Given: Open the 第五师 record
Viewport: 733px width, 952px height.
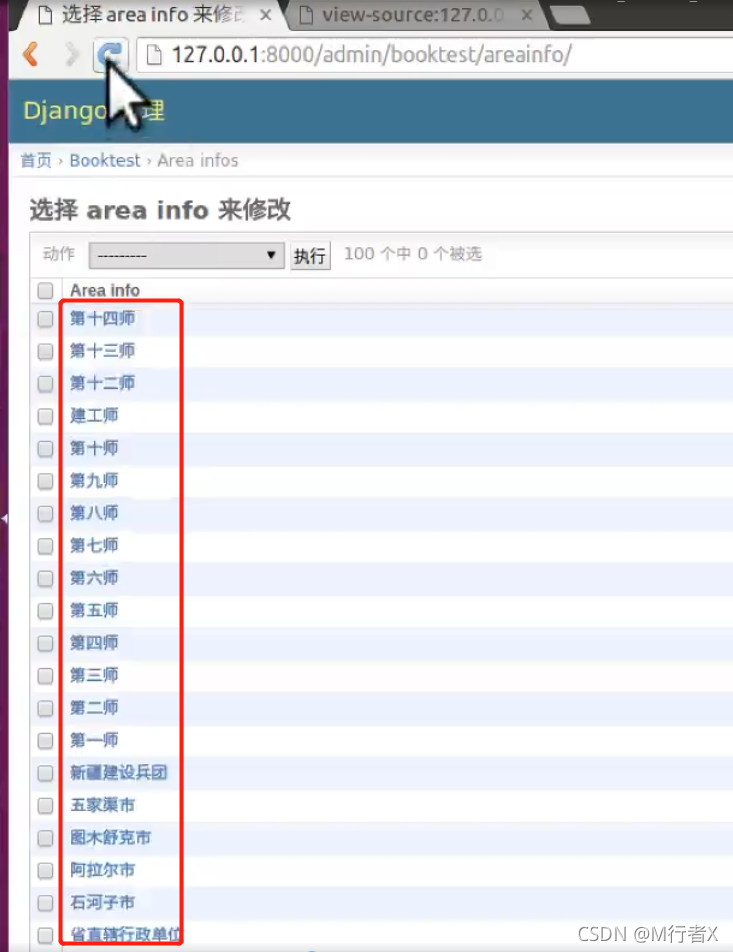Looking at the screenshot, I should (94, 610).
